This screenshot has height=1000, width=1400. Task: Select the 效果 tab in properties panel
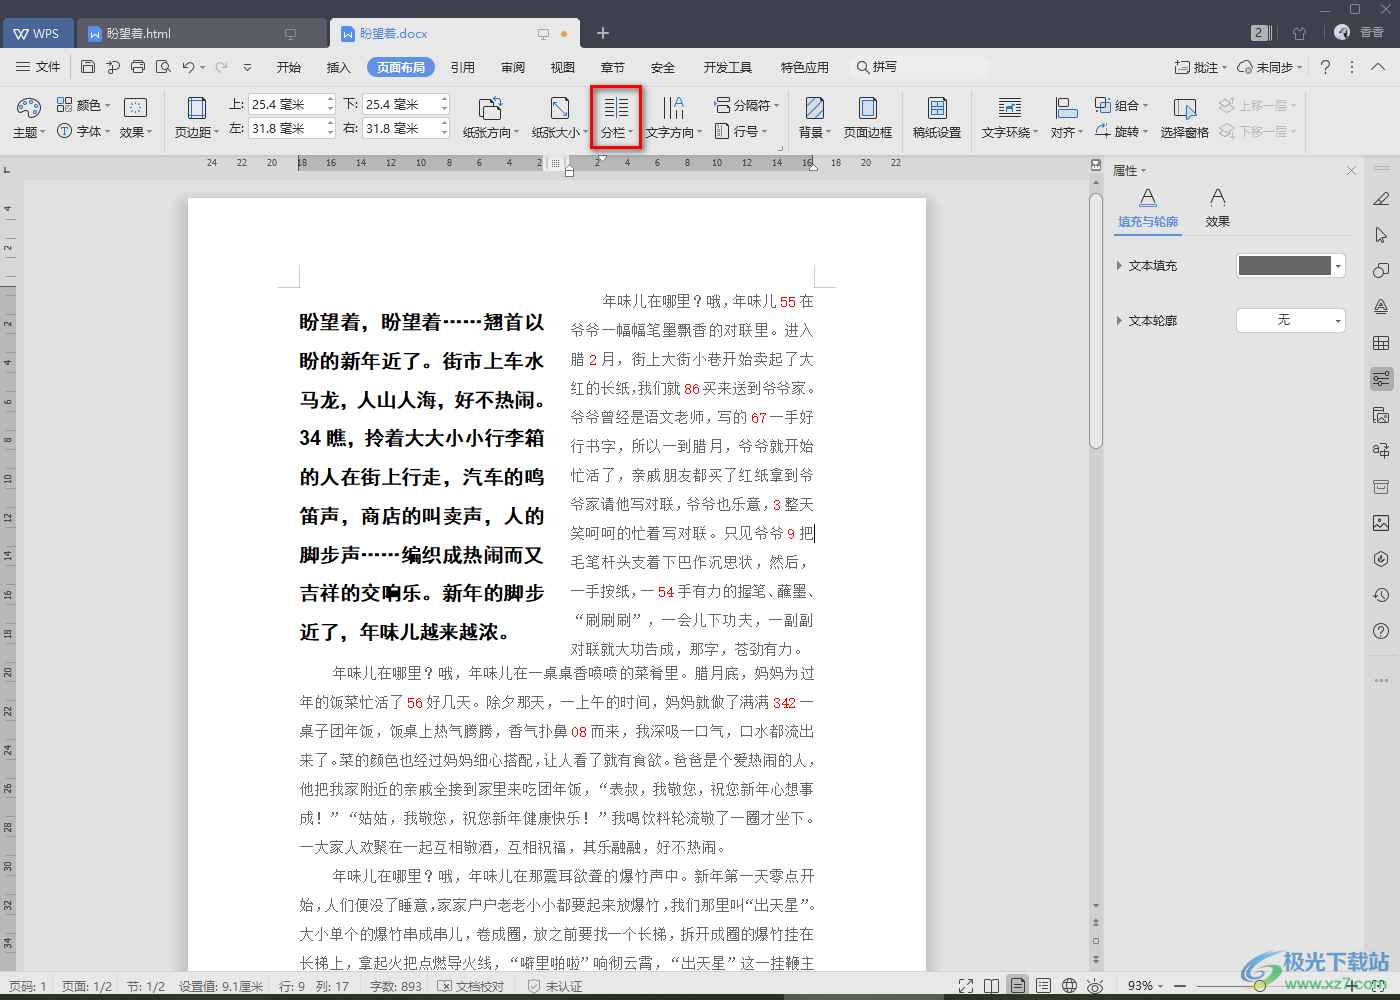[x=1217, y=208]
